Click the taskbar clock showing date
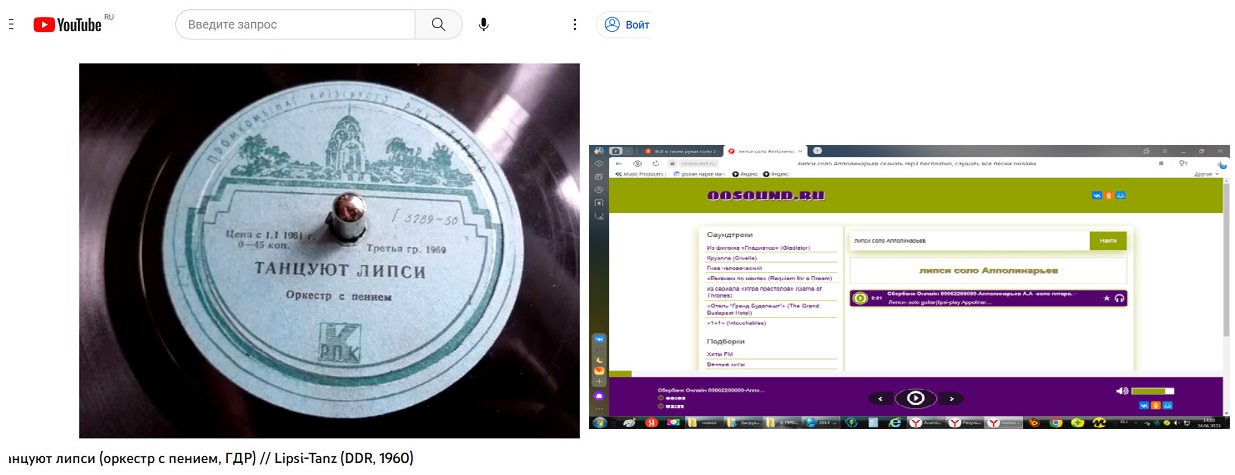This screenshot has height=475, width=1235. [x=1208, y=423]
